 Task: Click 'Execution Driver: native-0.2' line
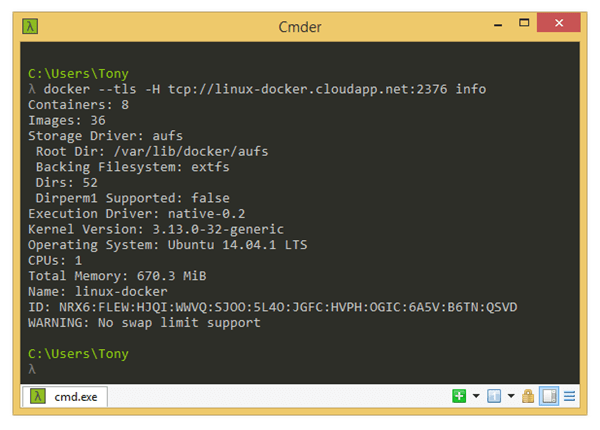[137, 213]
